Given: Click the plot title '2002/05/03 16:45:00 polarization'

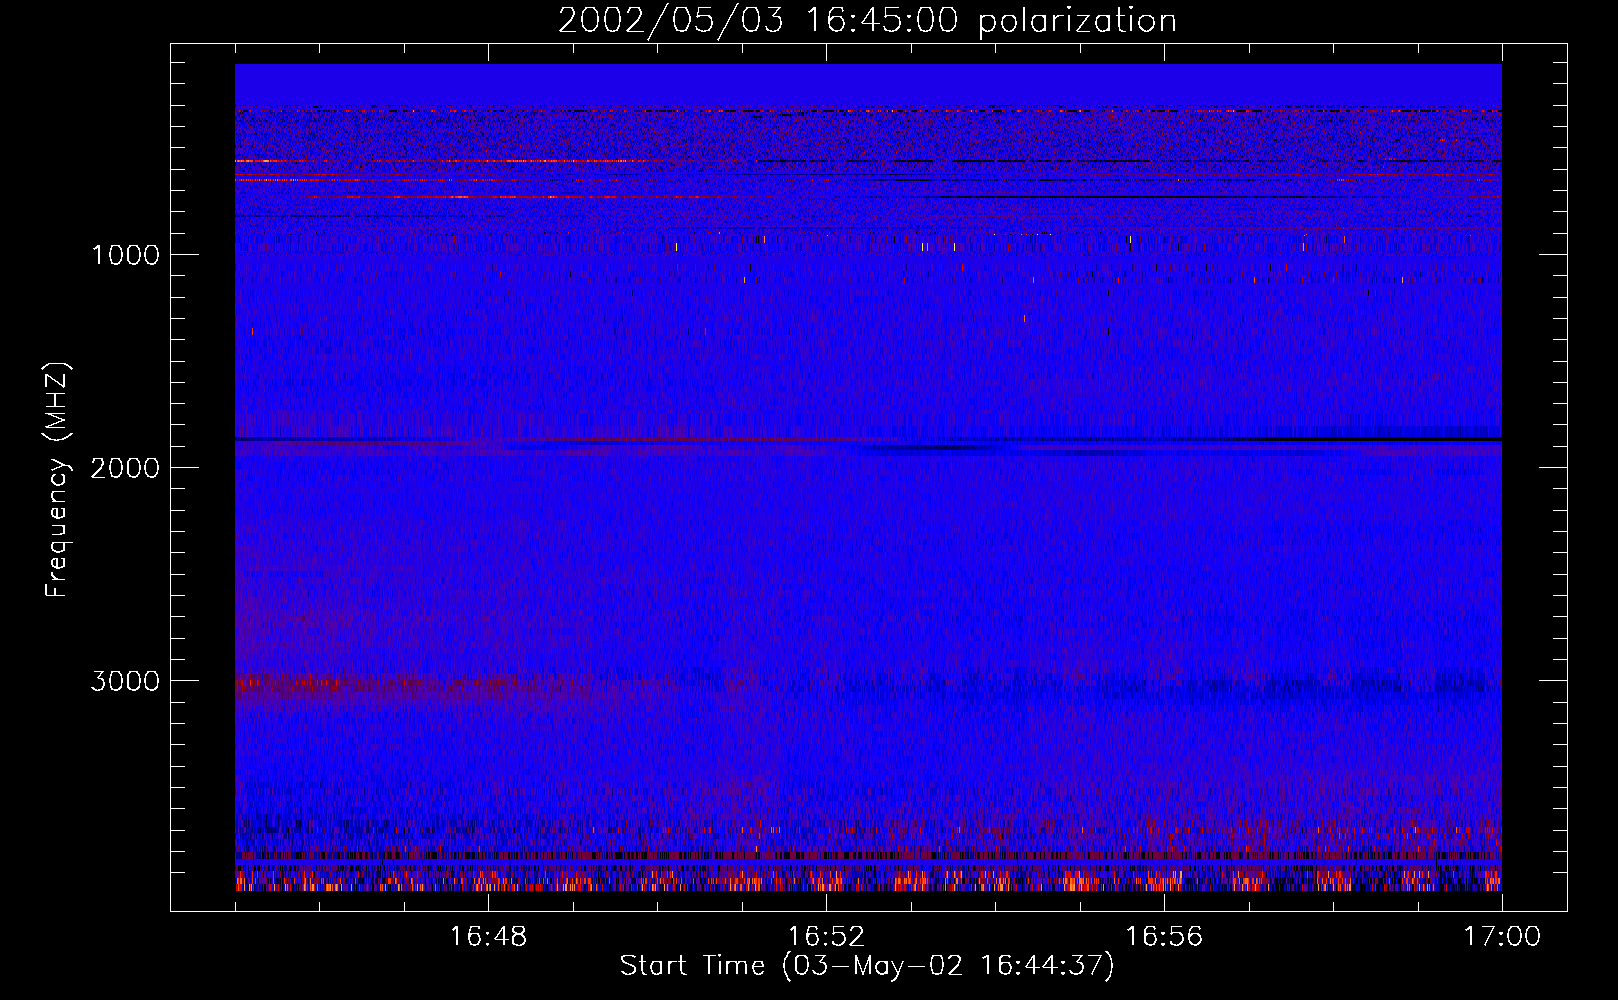Looking at the screenshot, I should (867, 21).
